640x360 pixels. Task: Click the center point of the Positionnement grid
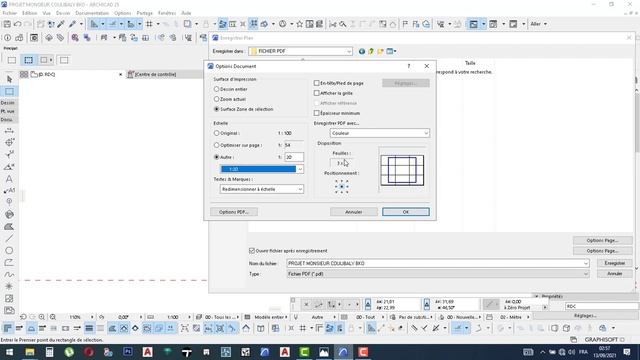[x=342, y=187]
